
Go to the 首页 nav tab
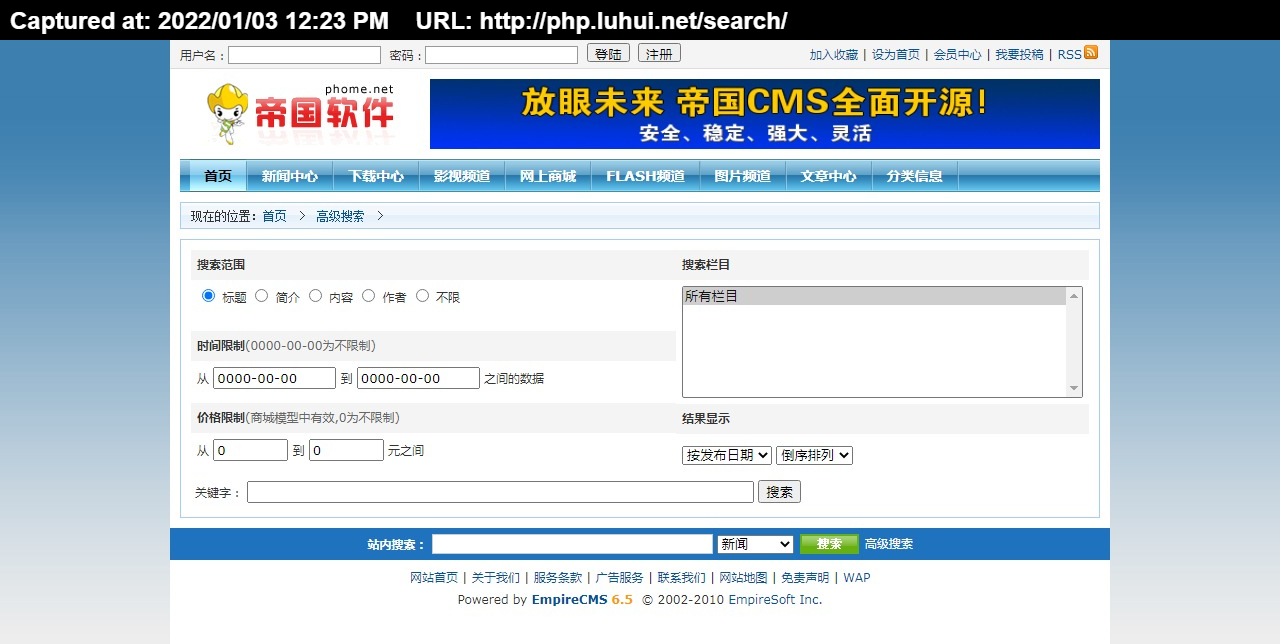tap(218, 176)
